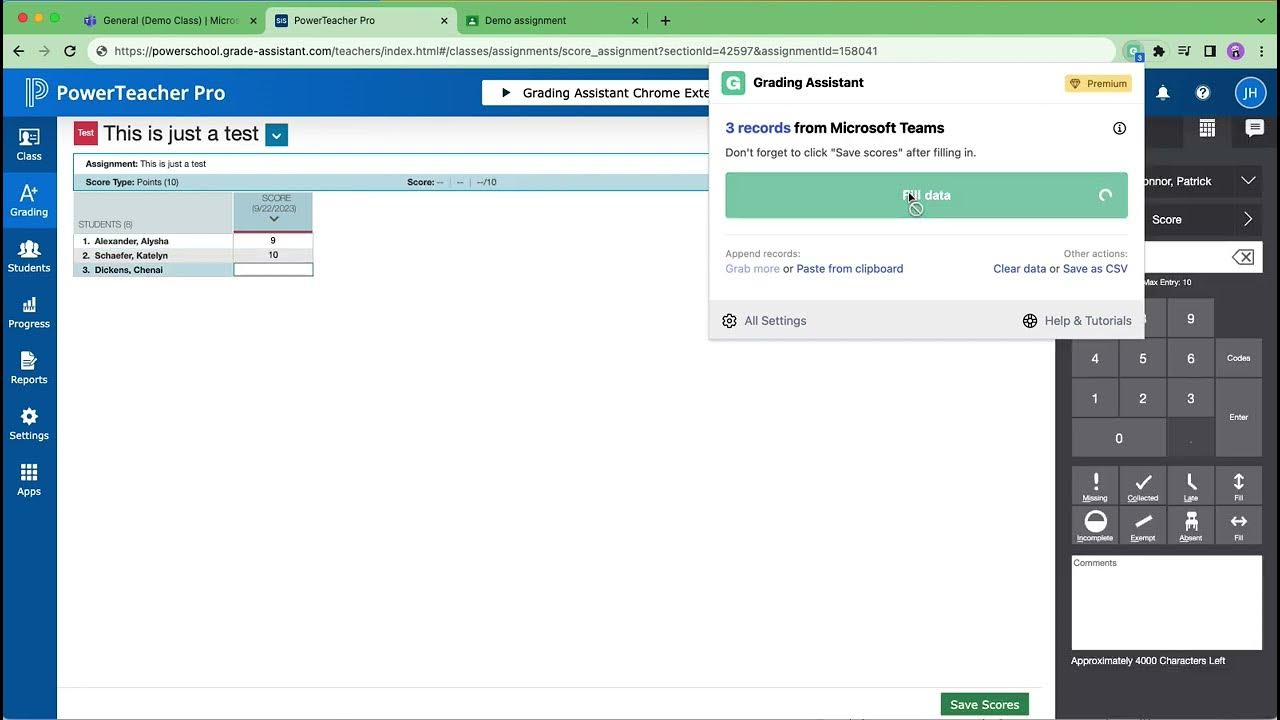Expand the Score field arrow

coord(1248,219)
